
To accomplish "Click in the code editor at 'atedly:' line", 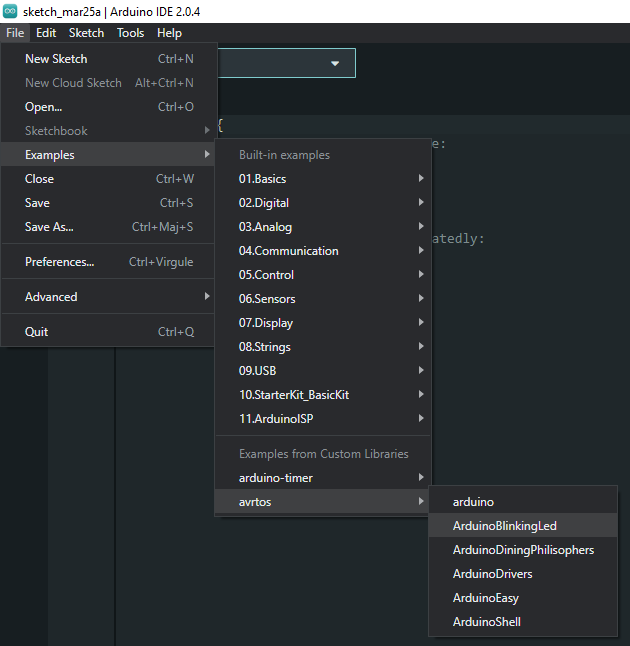I will [458, 239].
